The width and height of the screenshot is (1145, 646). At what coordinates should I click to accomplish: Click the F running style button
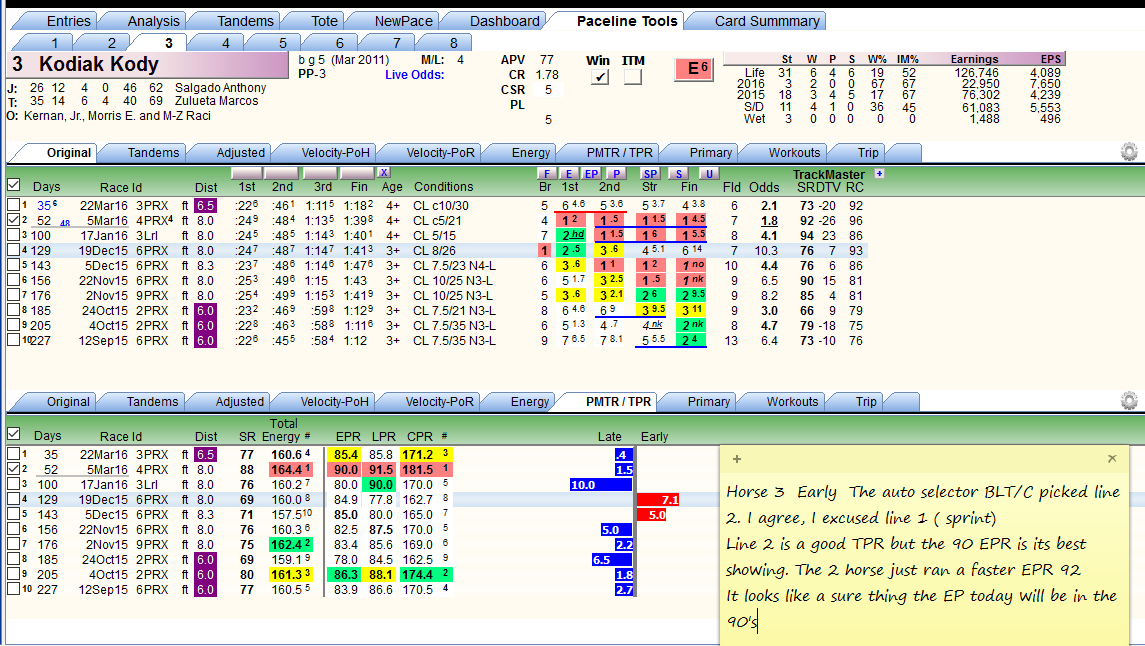(x=546, y=174)
